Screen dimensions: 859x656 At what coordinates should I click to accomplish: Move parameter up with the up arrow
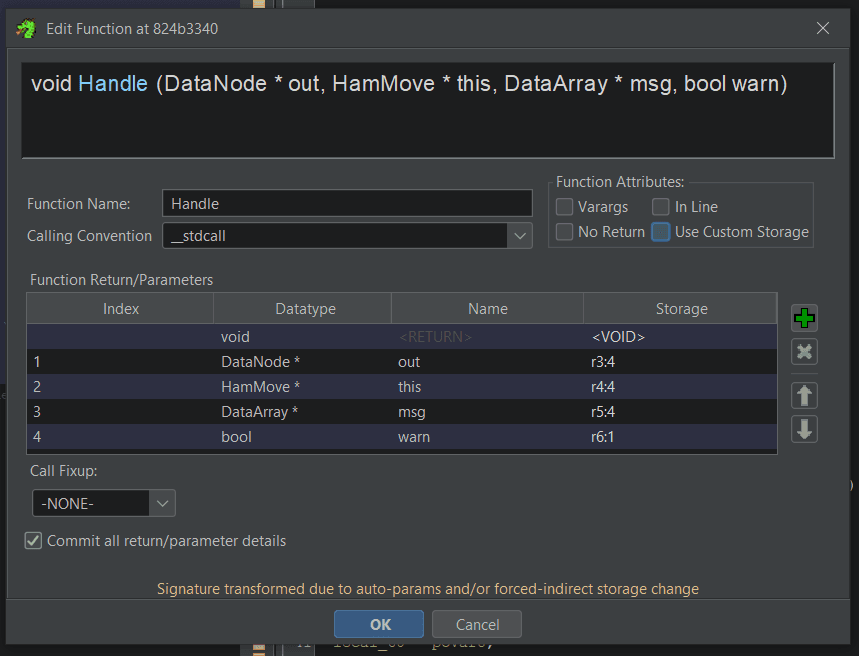(804, 396)
